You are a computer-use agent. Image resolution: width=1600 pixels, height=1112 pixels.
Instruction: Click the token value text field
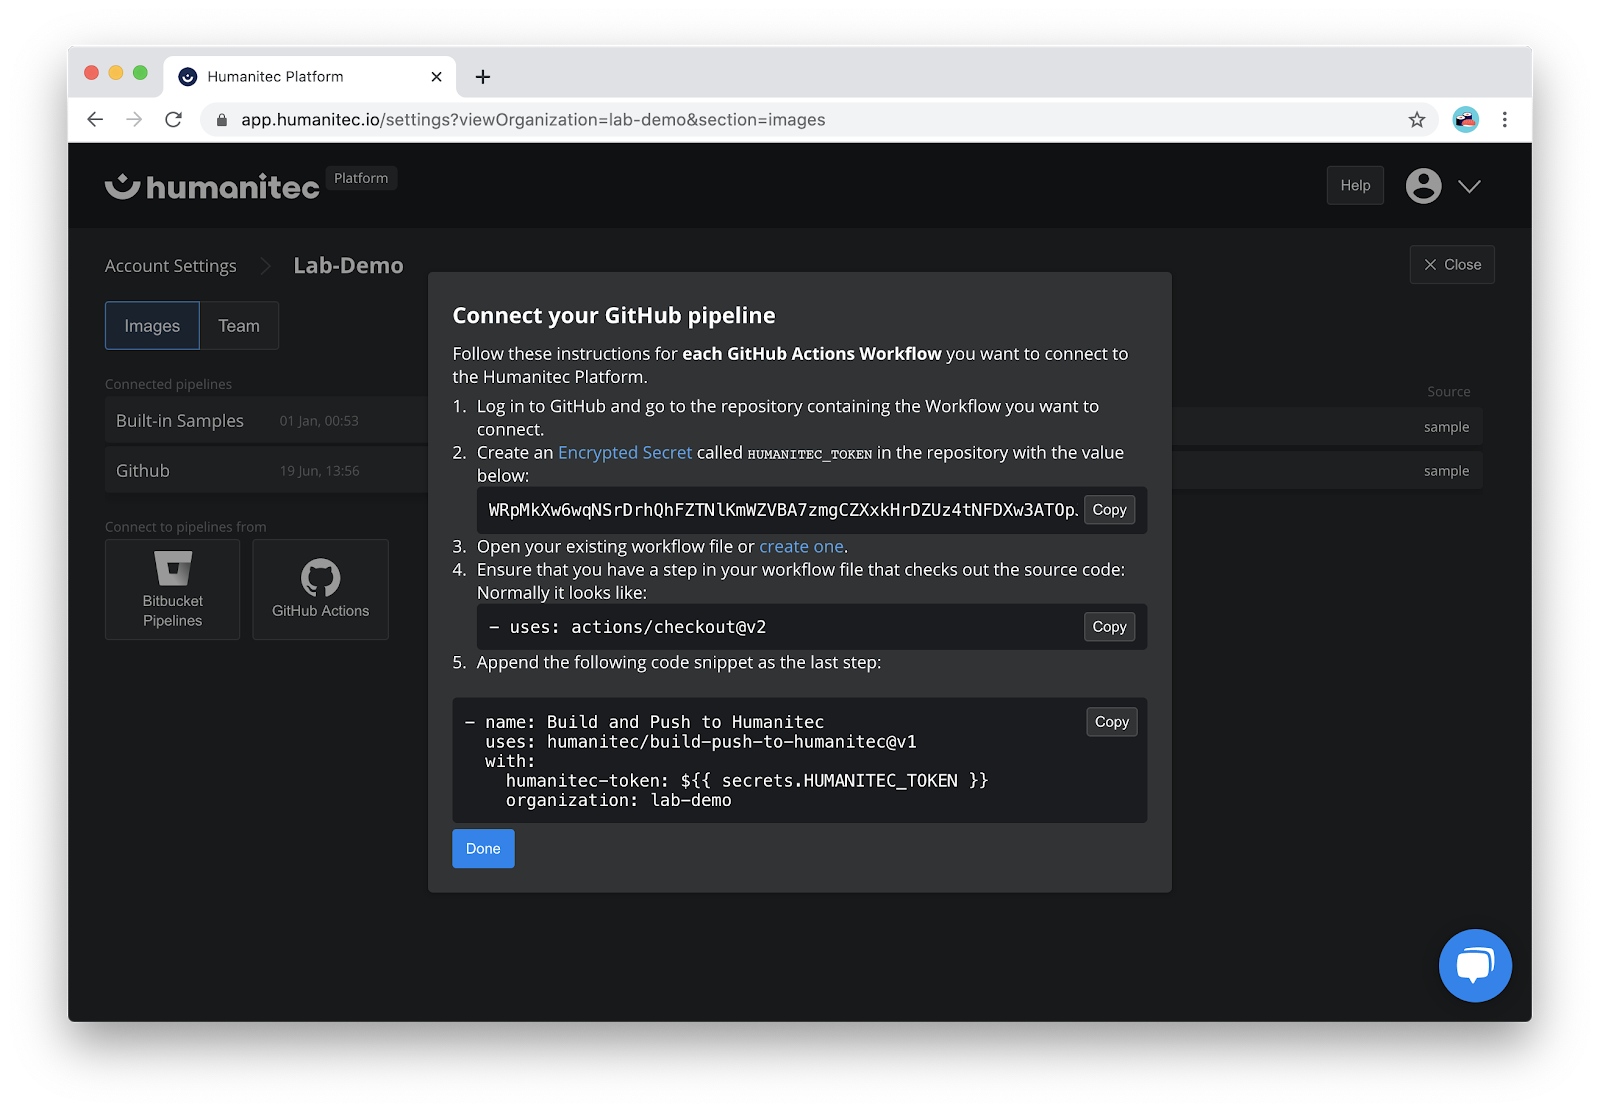coord(782,510)
